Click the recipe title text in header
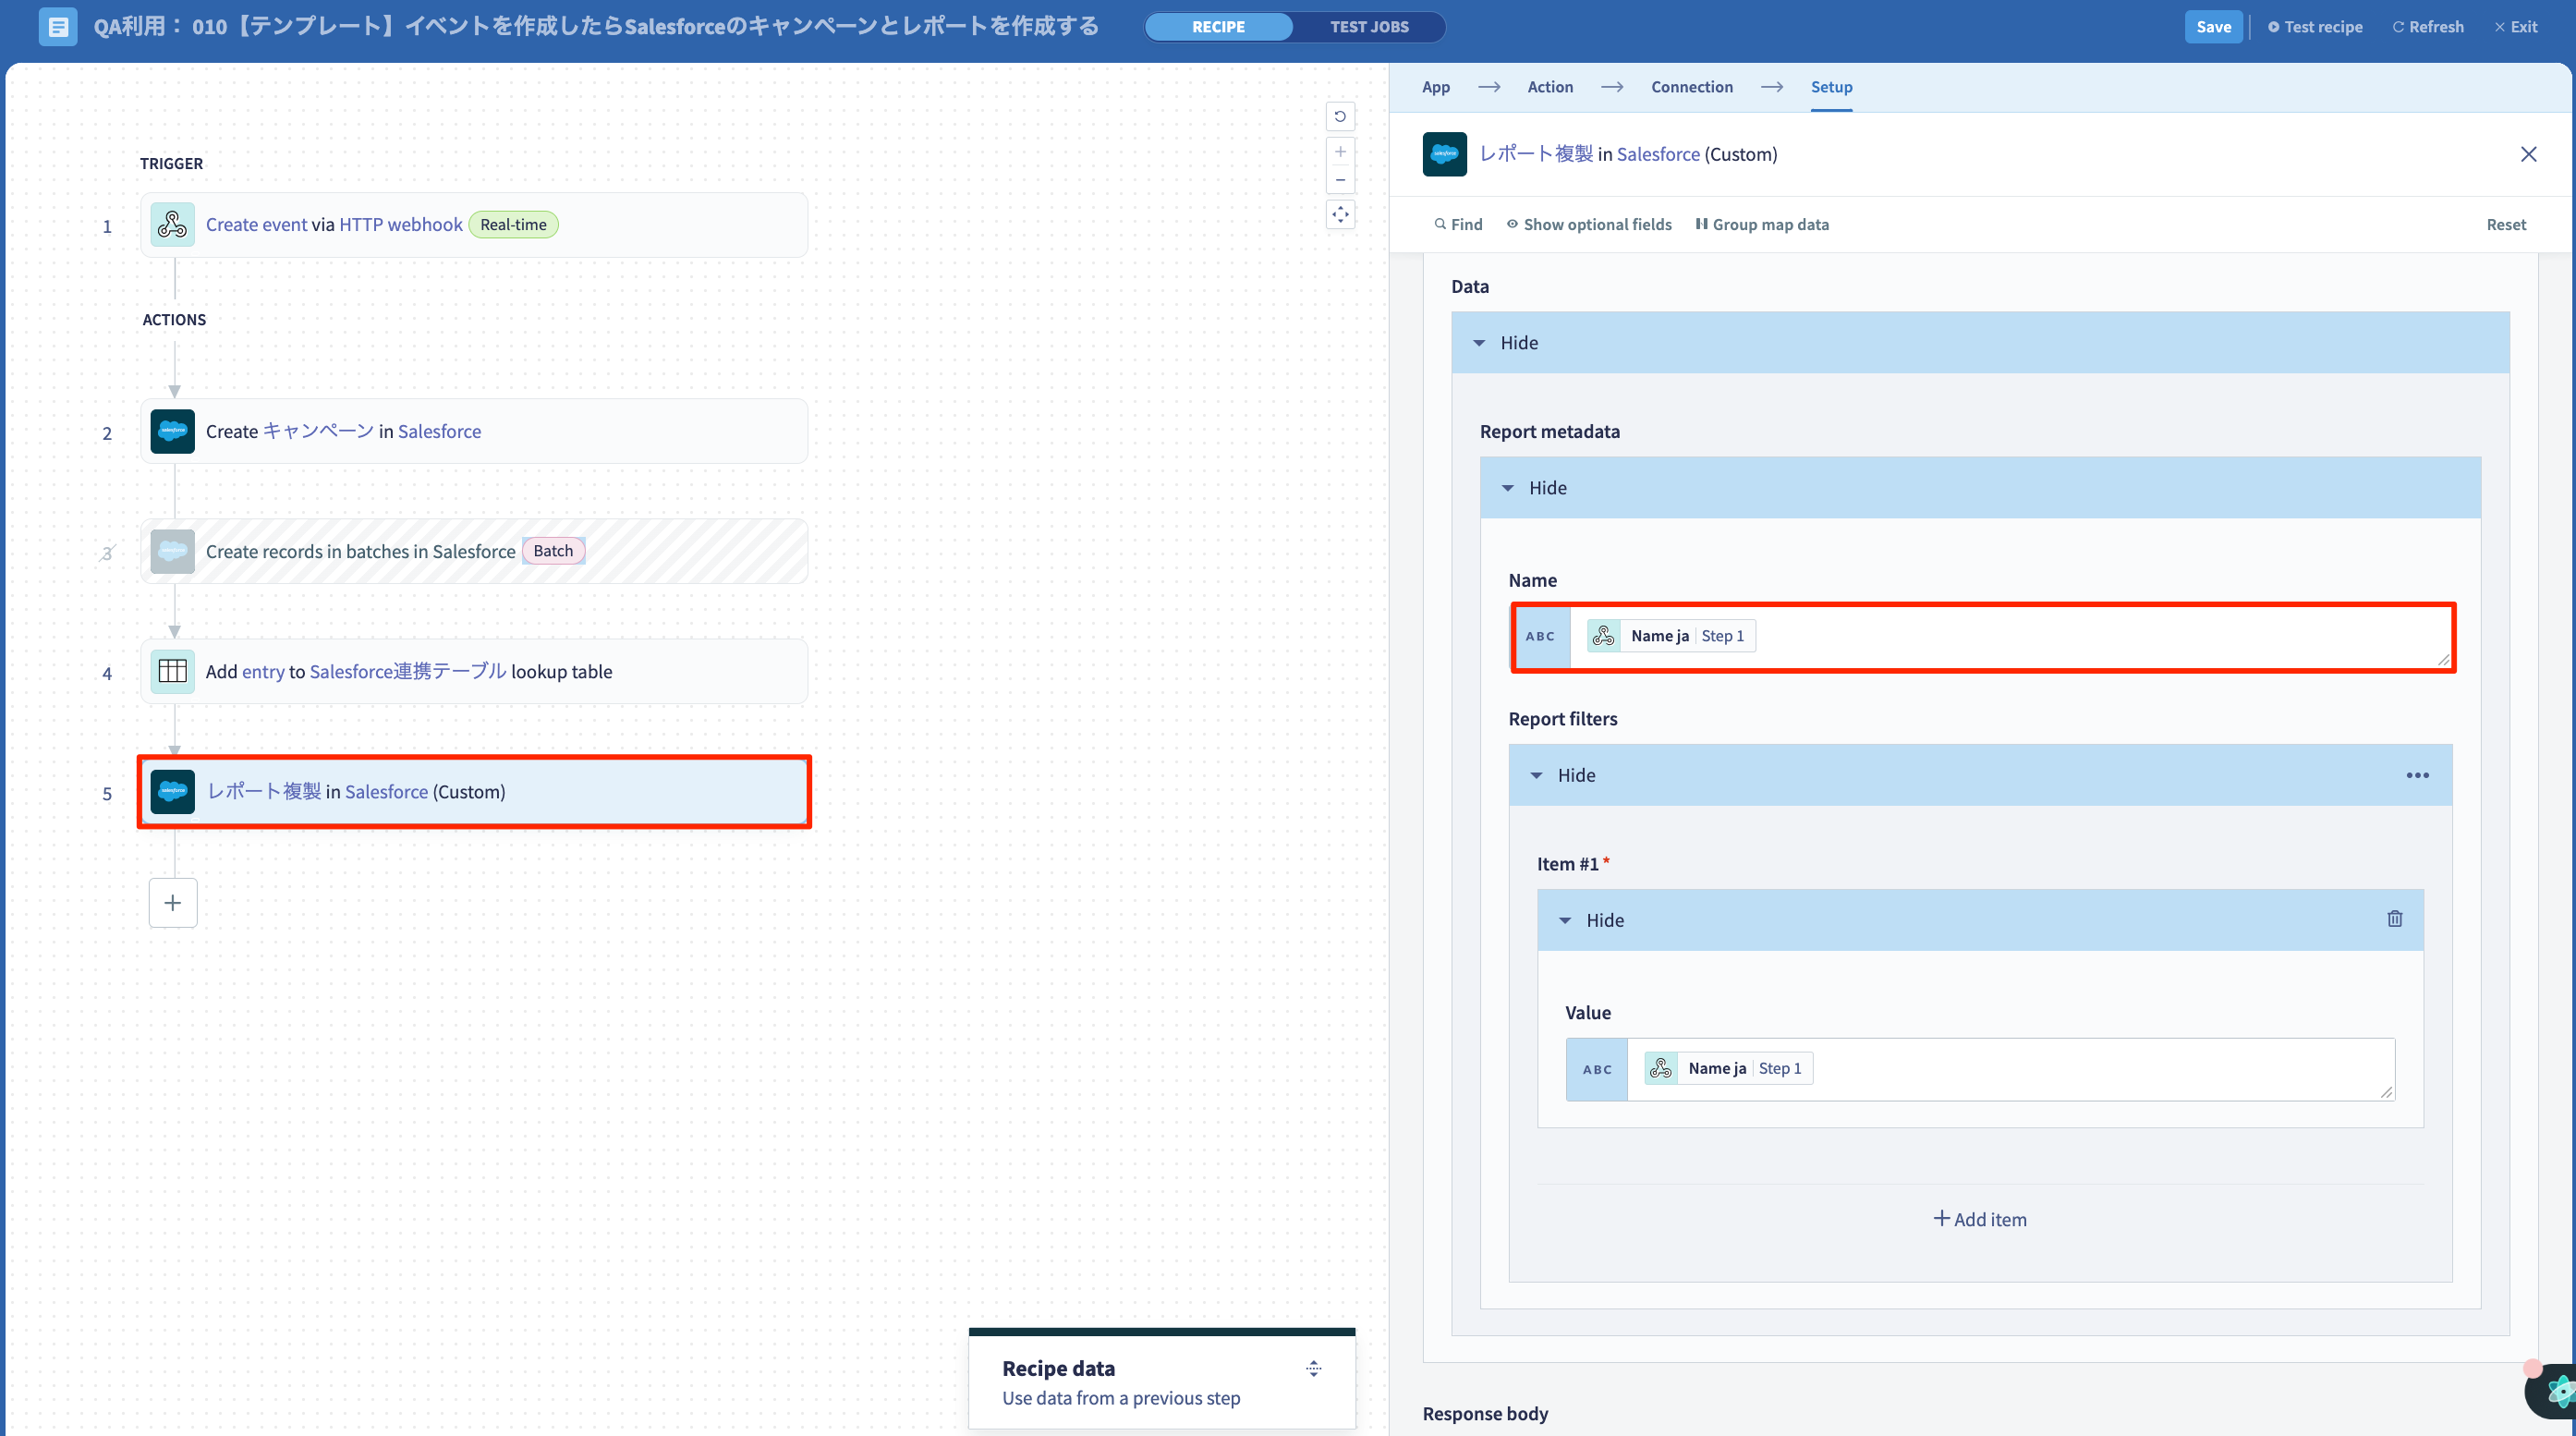The image size is (2576, 1436). coord(596,26)
